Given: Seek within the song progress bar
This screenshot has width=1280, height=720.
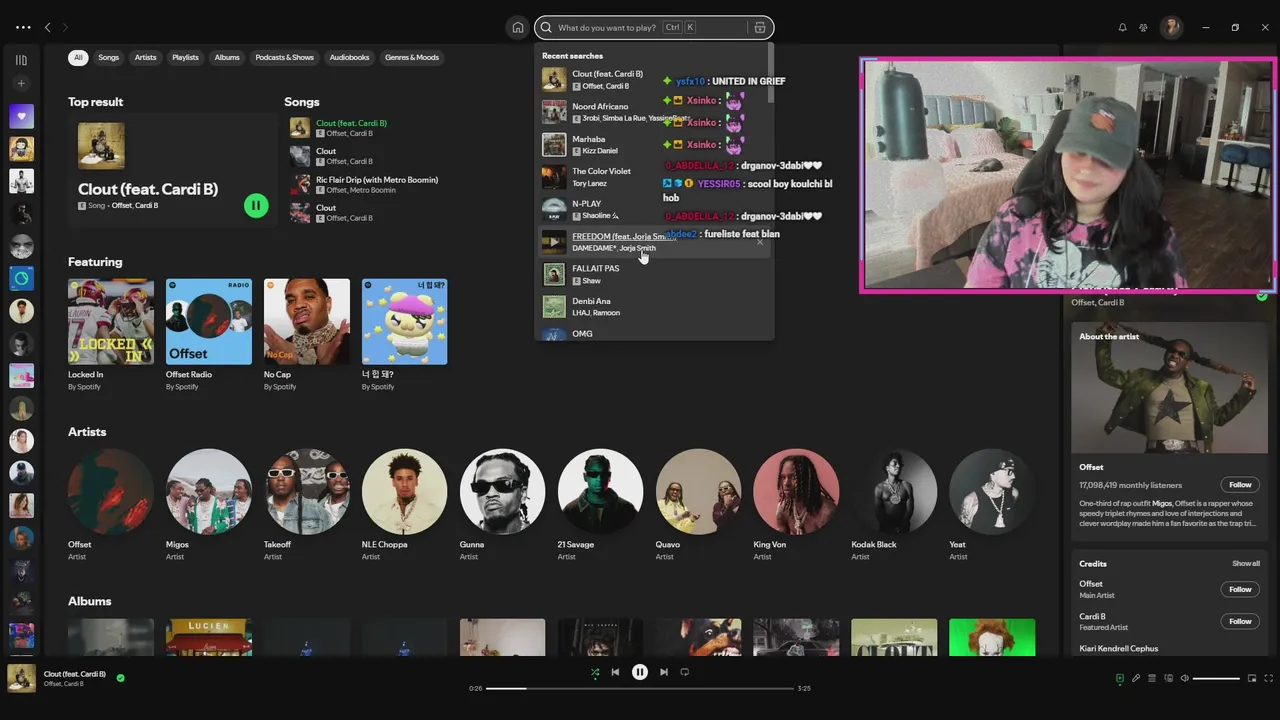Looking at the screenshot, I should pos(640,688).
